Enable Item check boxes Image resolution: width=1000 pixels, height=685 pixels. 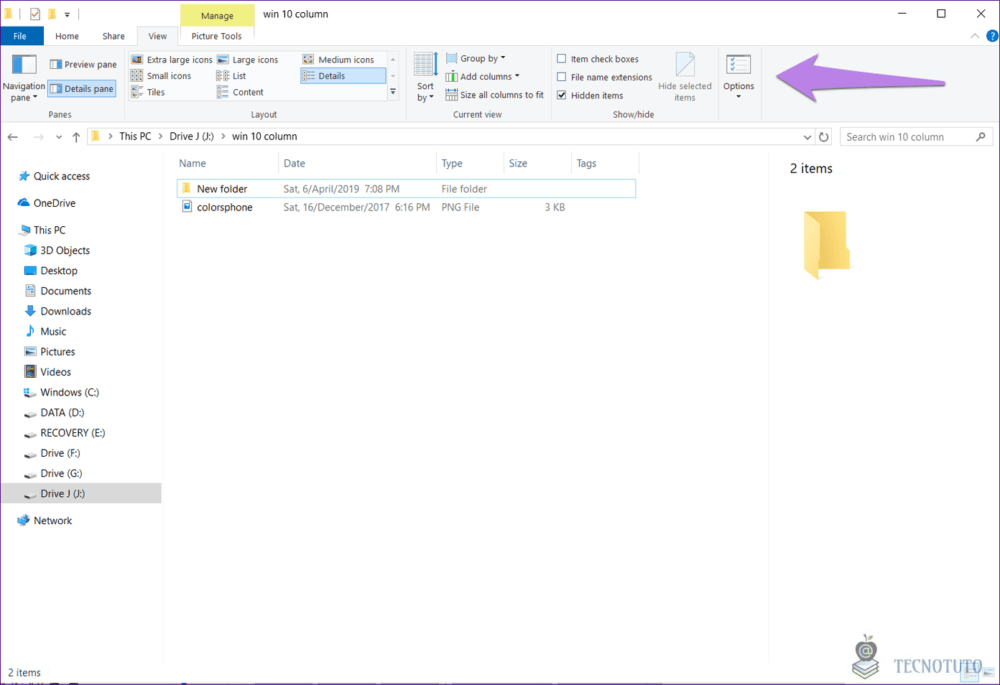598,59
